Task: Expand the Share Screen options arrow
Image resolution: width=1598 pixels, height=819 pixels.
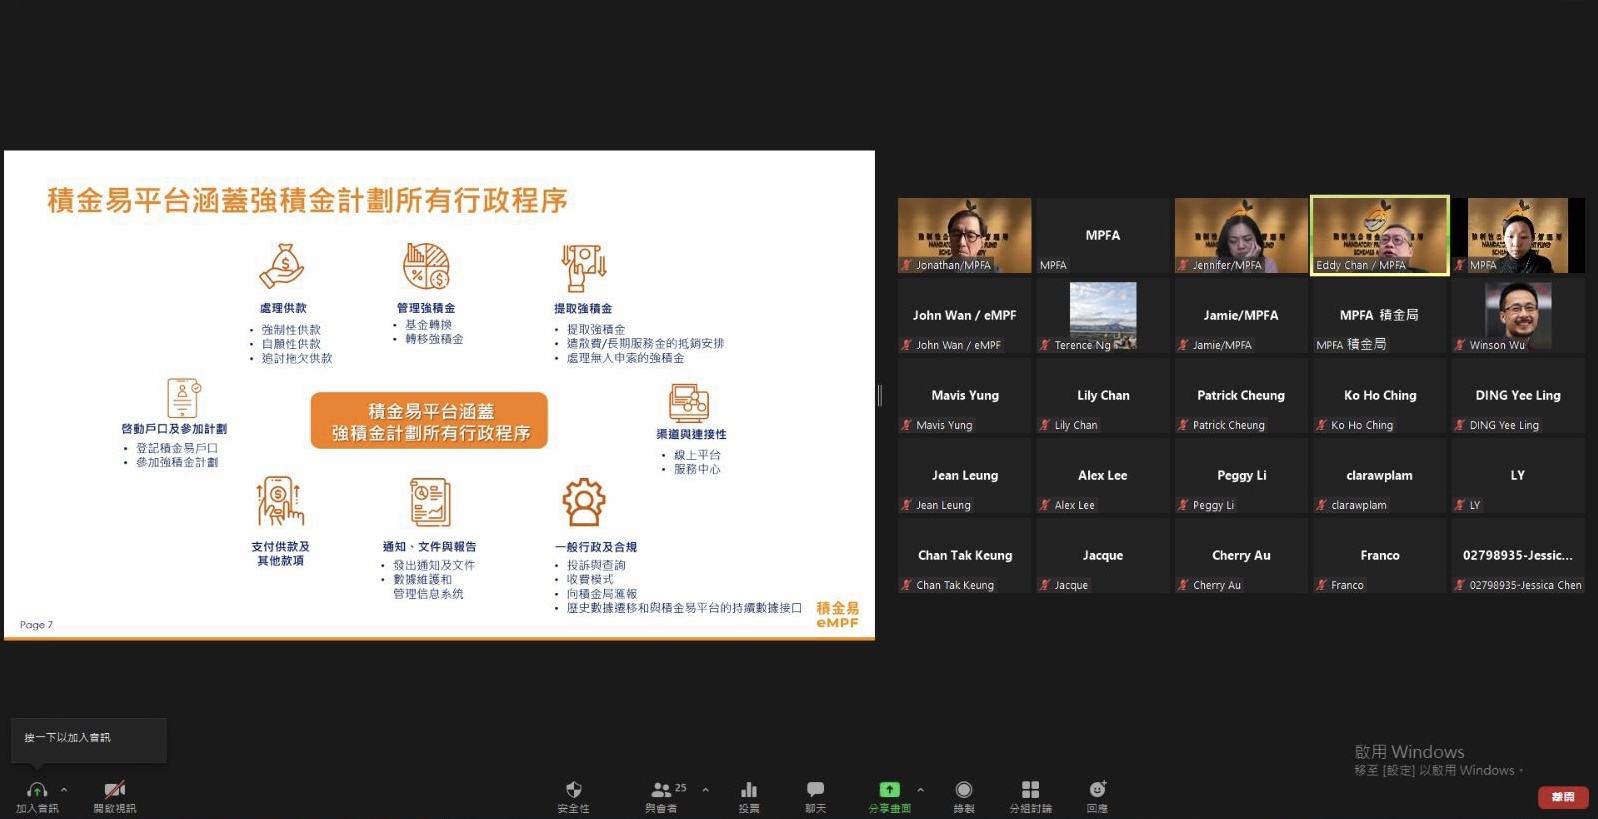Action: click(921, 790)
